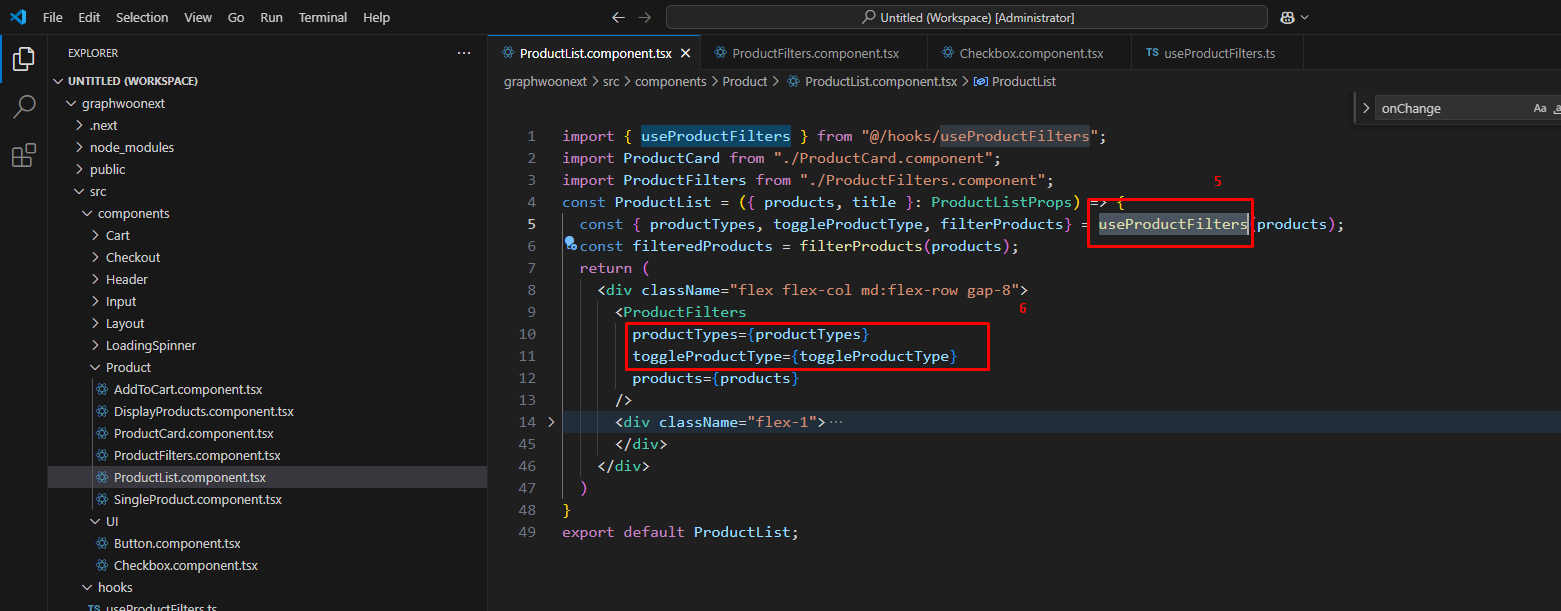
Task: Click the components breadcrumb segment
Action: coord(670,81)
